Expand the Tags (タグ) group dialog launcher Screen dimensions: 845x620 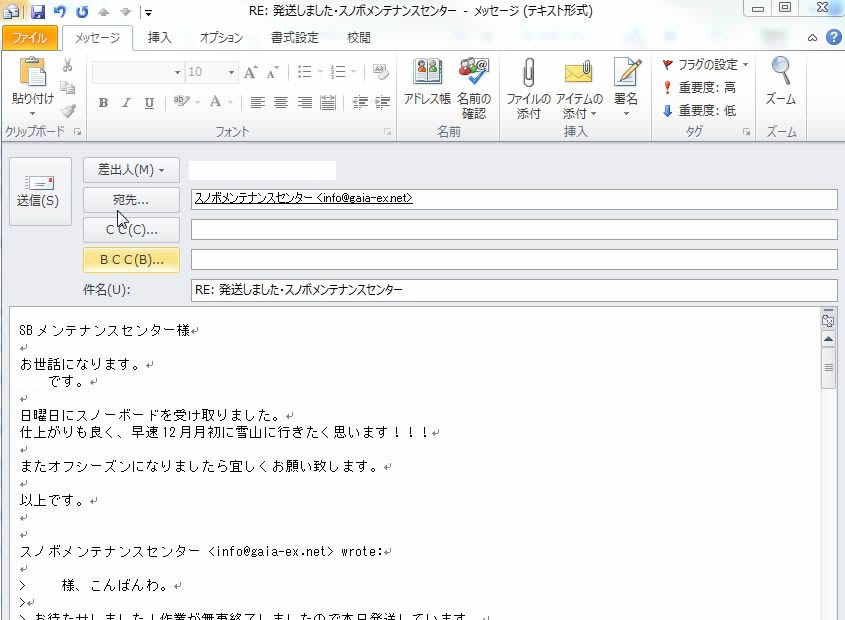[746, 132]
